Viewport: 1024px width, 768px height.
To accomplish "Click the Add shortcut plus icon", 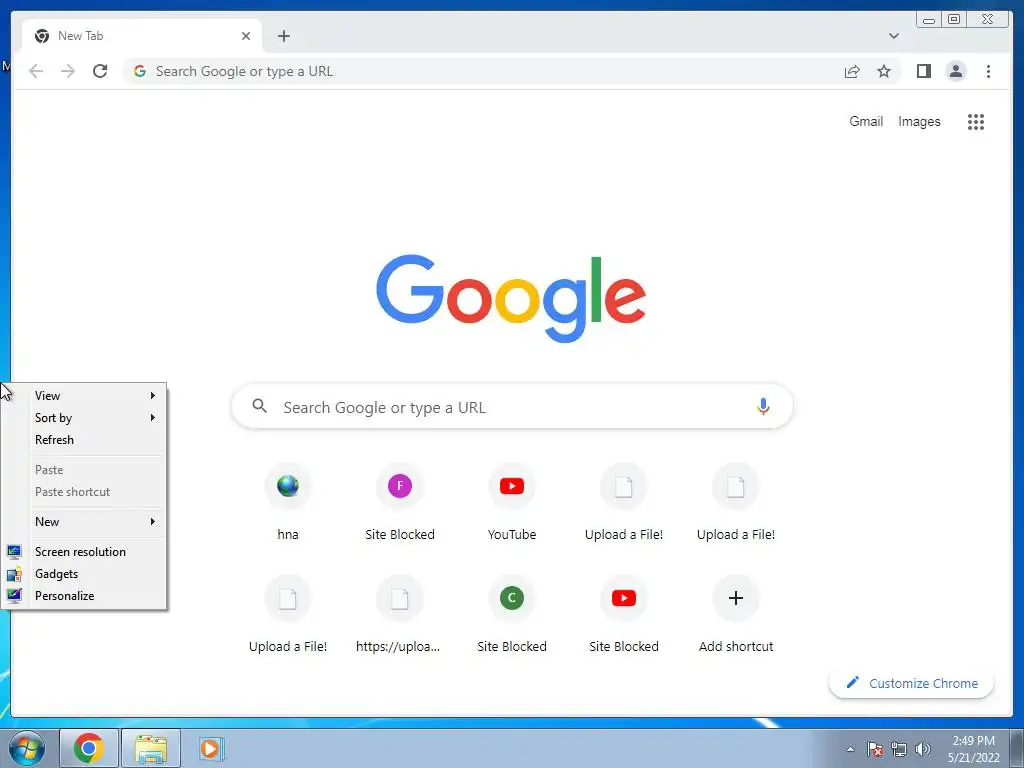I will point(736,598).
